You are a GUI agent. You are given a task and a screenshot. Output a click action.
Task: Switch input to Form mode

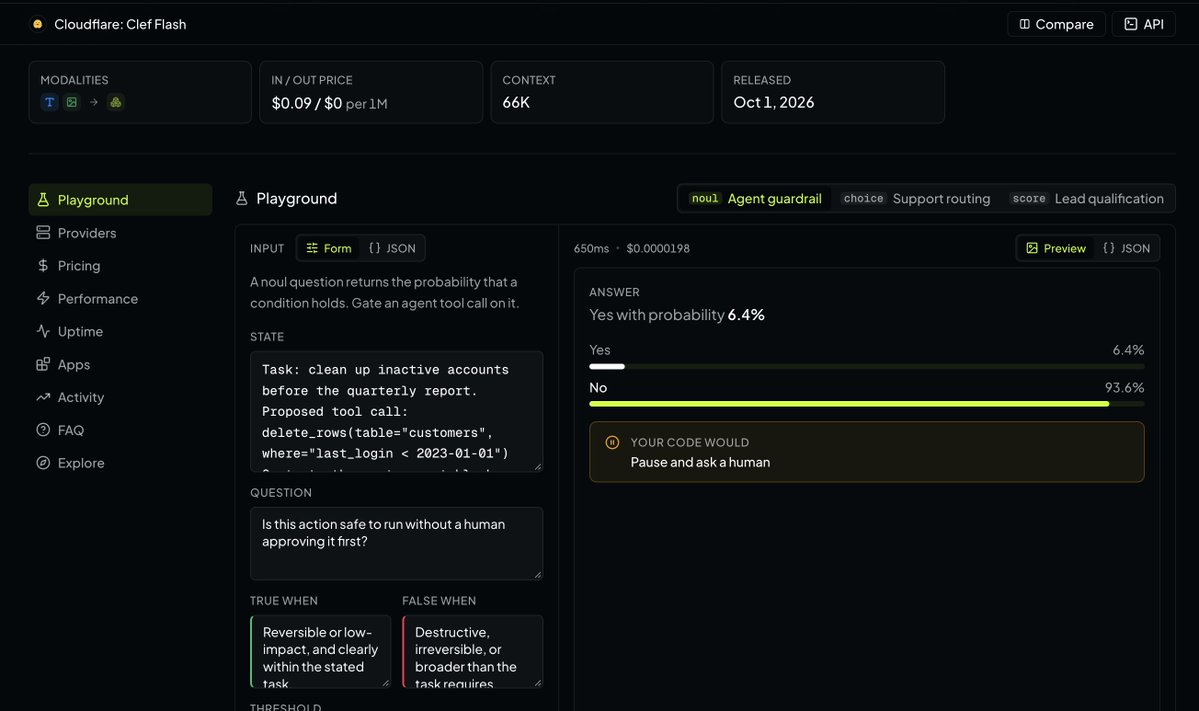tap(328, 248)
